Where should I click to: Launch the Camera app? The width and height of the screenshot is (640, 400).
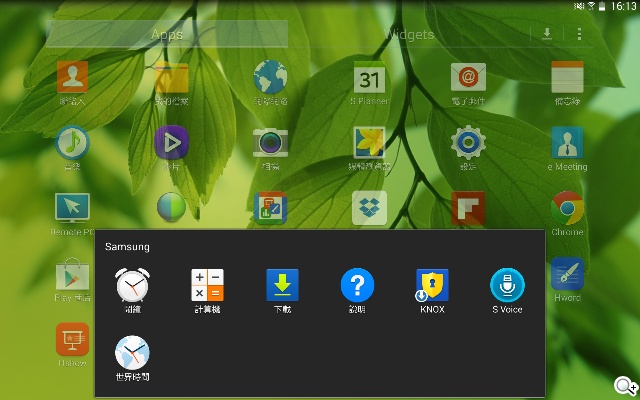tap(270, 143)
